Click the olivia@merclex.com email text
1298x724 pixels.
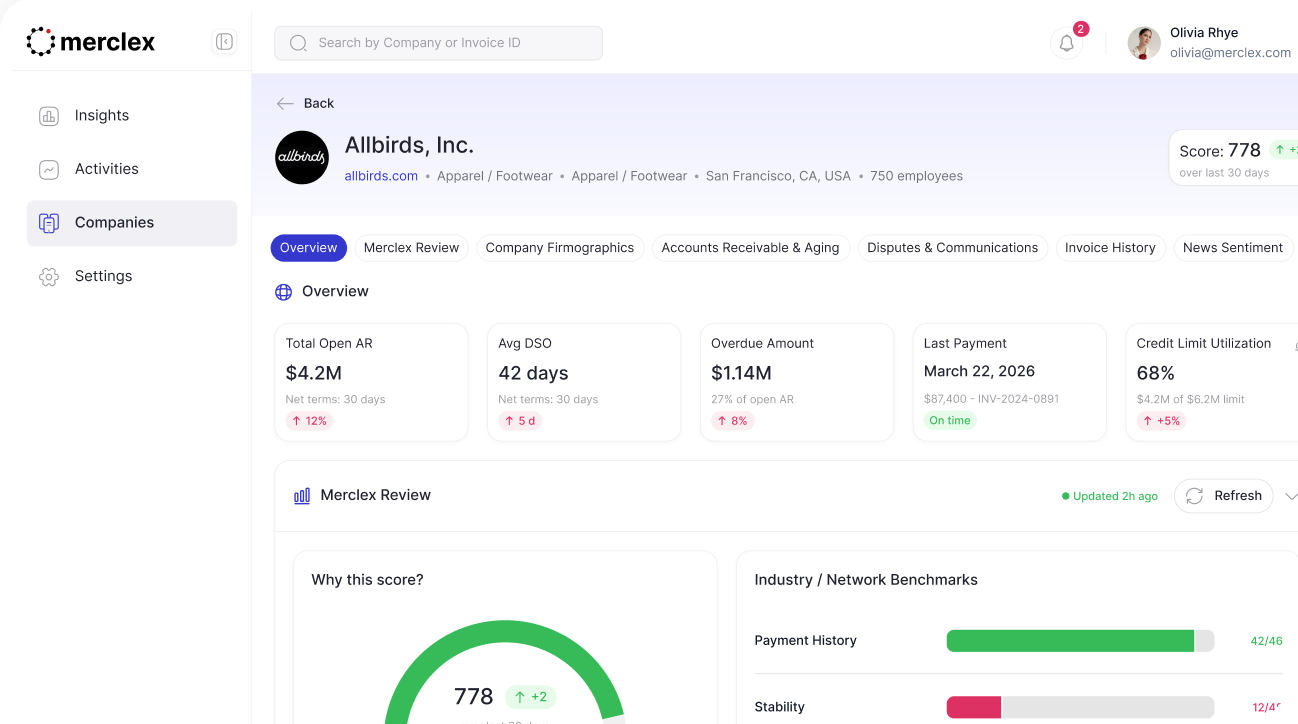coord(1230,53)
